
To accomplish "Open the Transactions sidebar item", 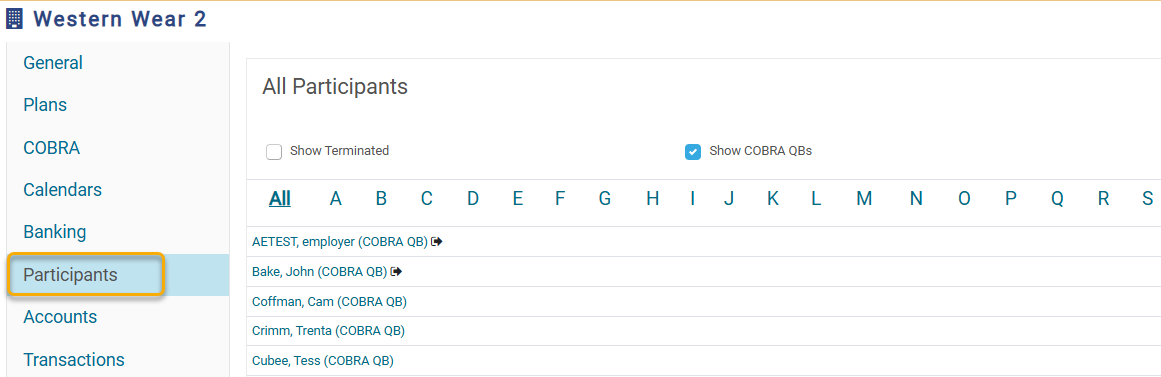I will coord(74,360).
